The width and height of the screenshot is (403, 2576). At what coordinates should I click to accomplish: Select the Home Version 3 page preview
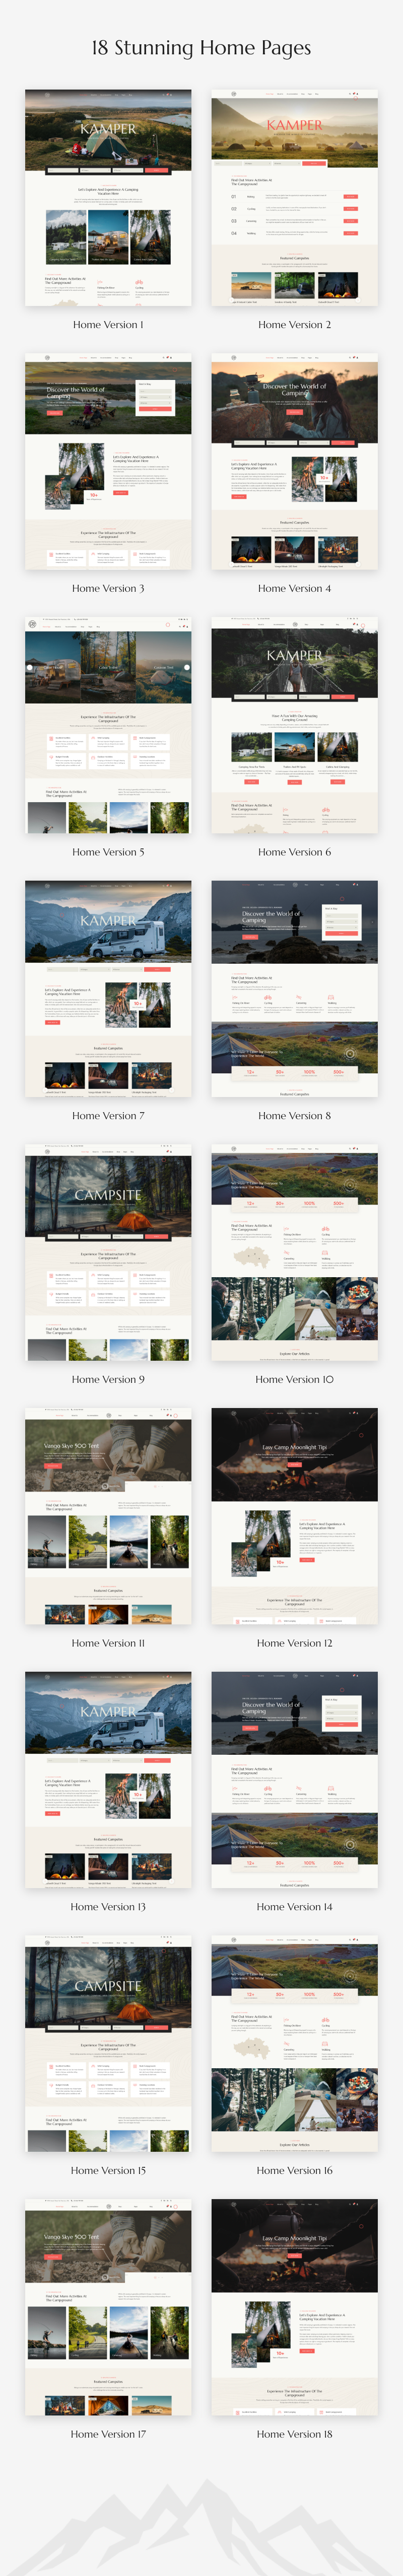point(108,461)
